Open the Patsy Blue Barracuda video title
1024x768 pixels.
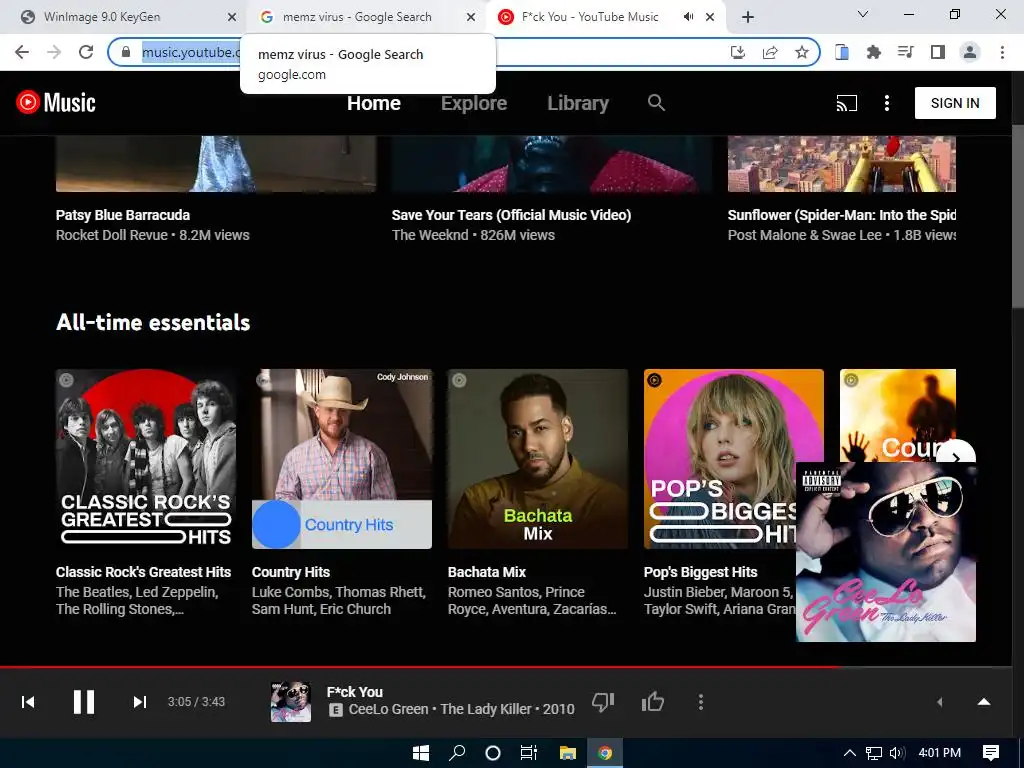123,215
